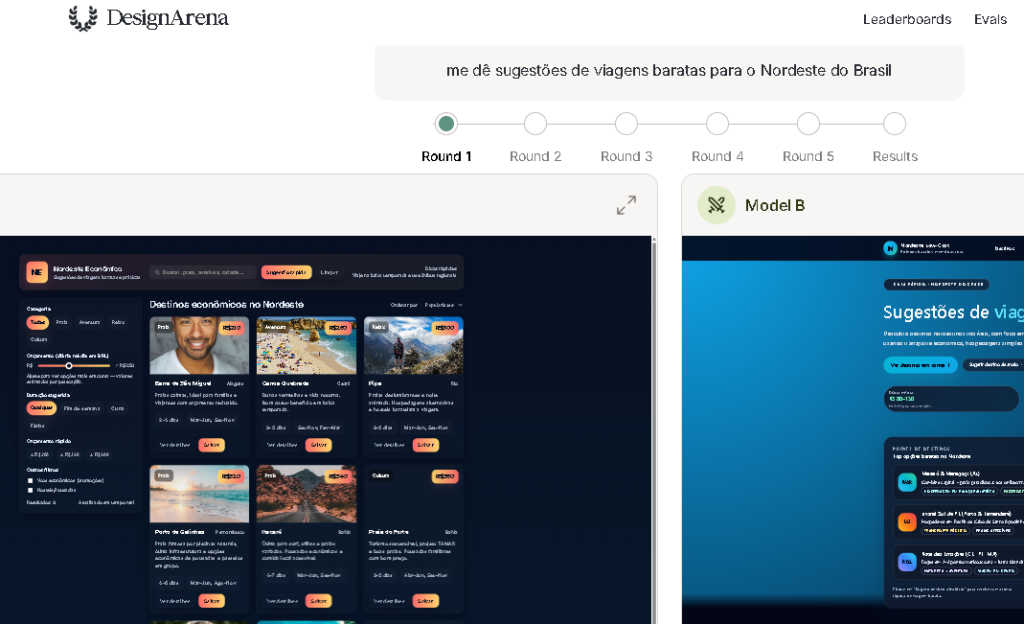Select the Round 1 step indicator
This screenshot has width=1024, height=624.
(446, 124)
